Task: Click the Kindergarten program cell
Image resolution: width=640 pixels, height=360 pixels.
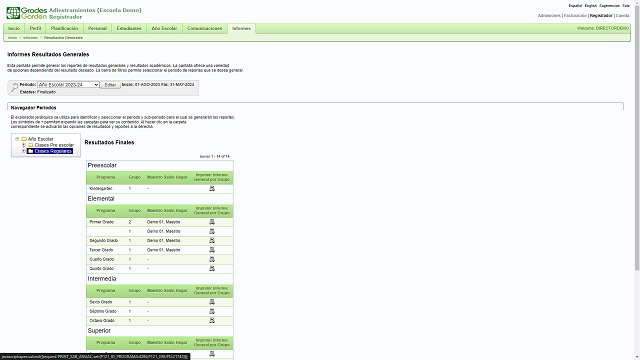Action: 101,189
